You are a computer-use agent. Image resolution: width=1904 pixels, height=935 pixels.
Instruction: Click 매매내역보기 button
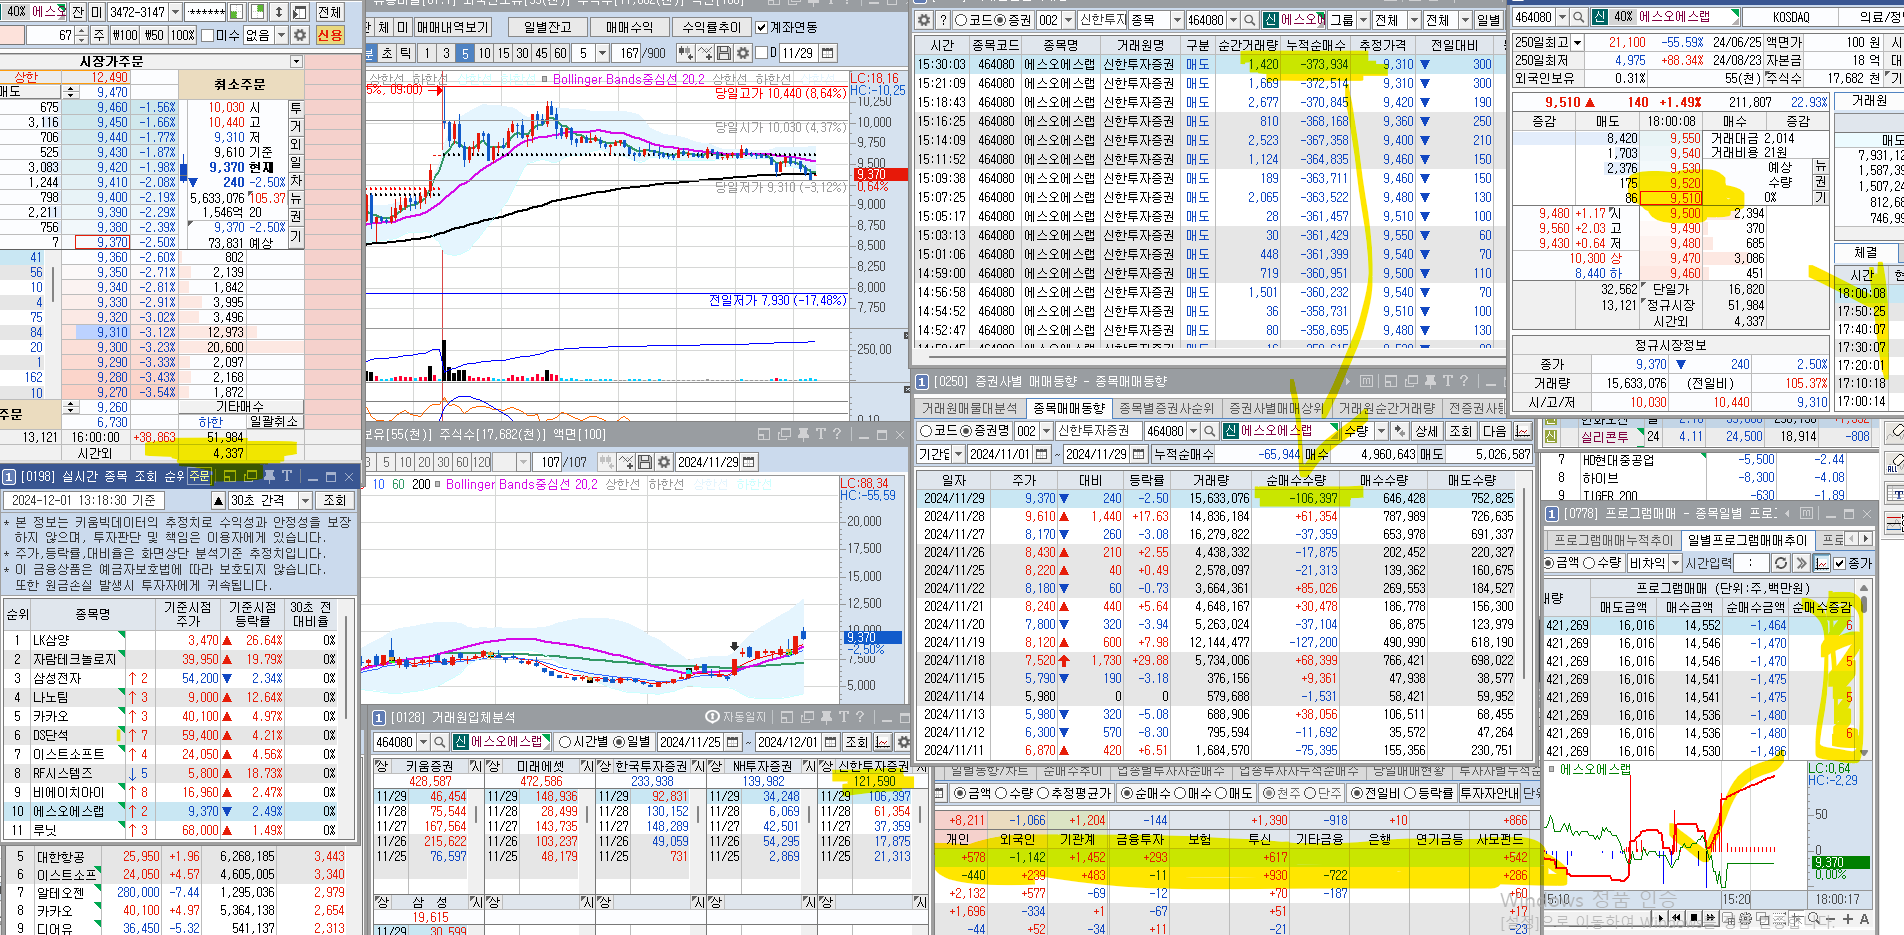coord(452,27)
